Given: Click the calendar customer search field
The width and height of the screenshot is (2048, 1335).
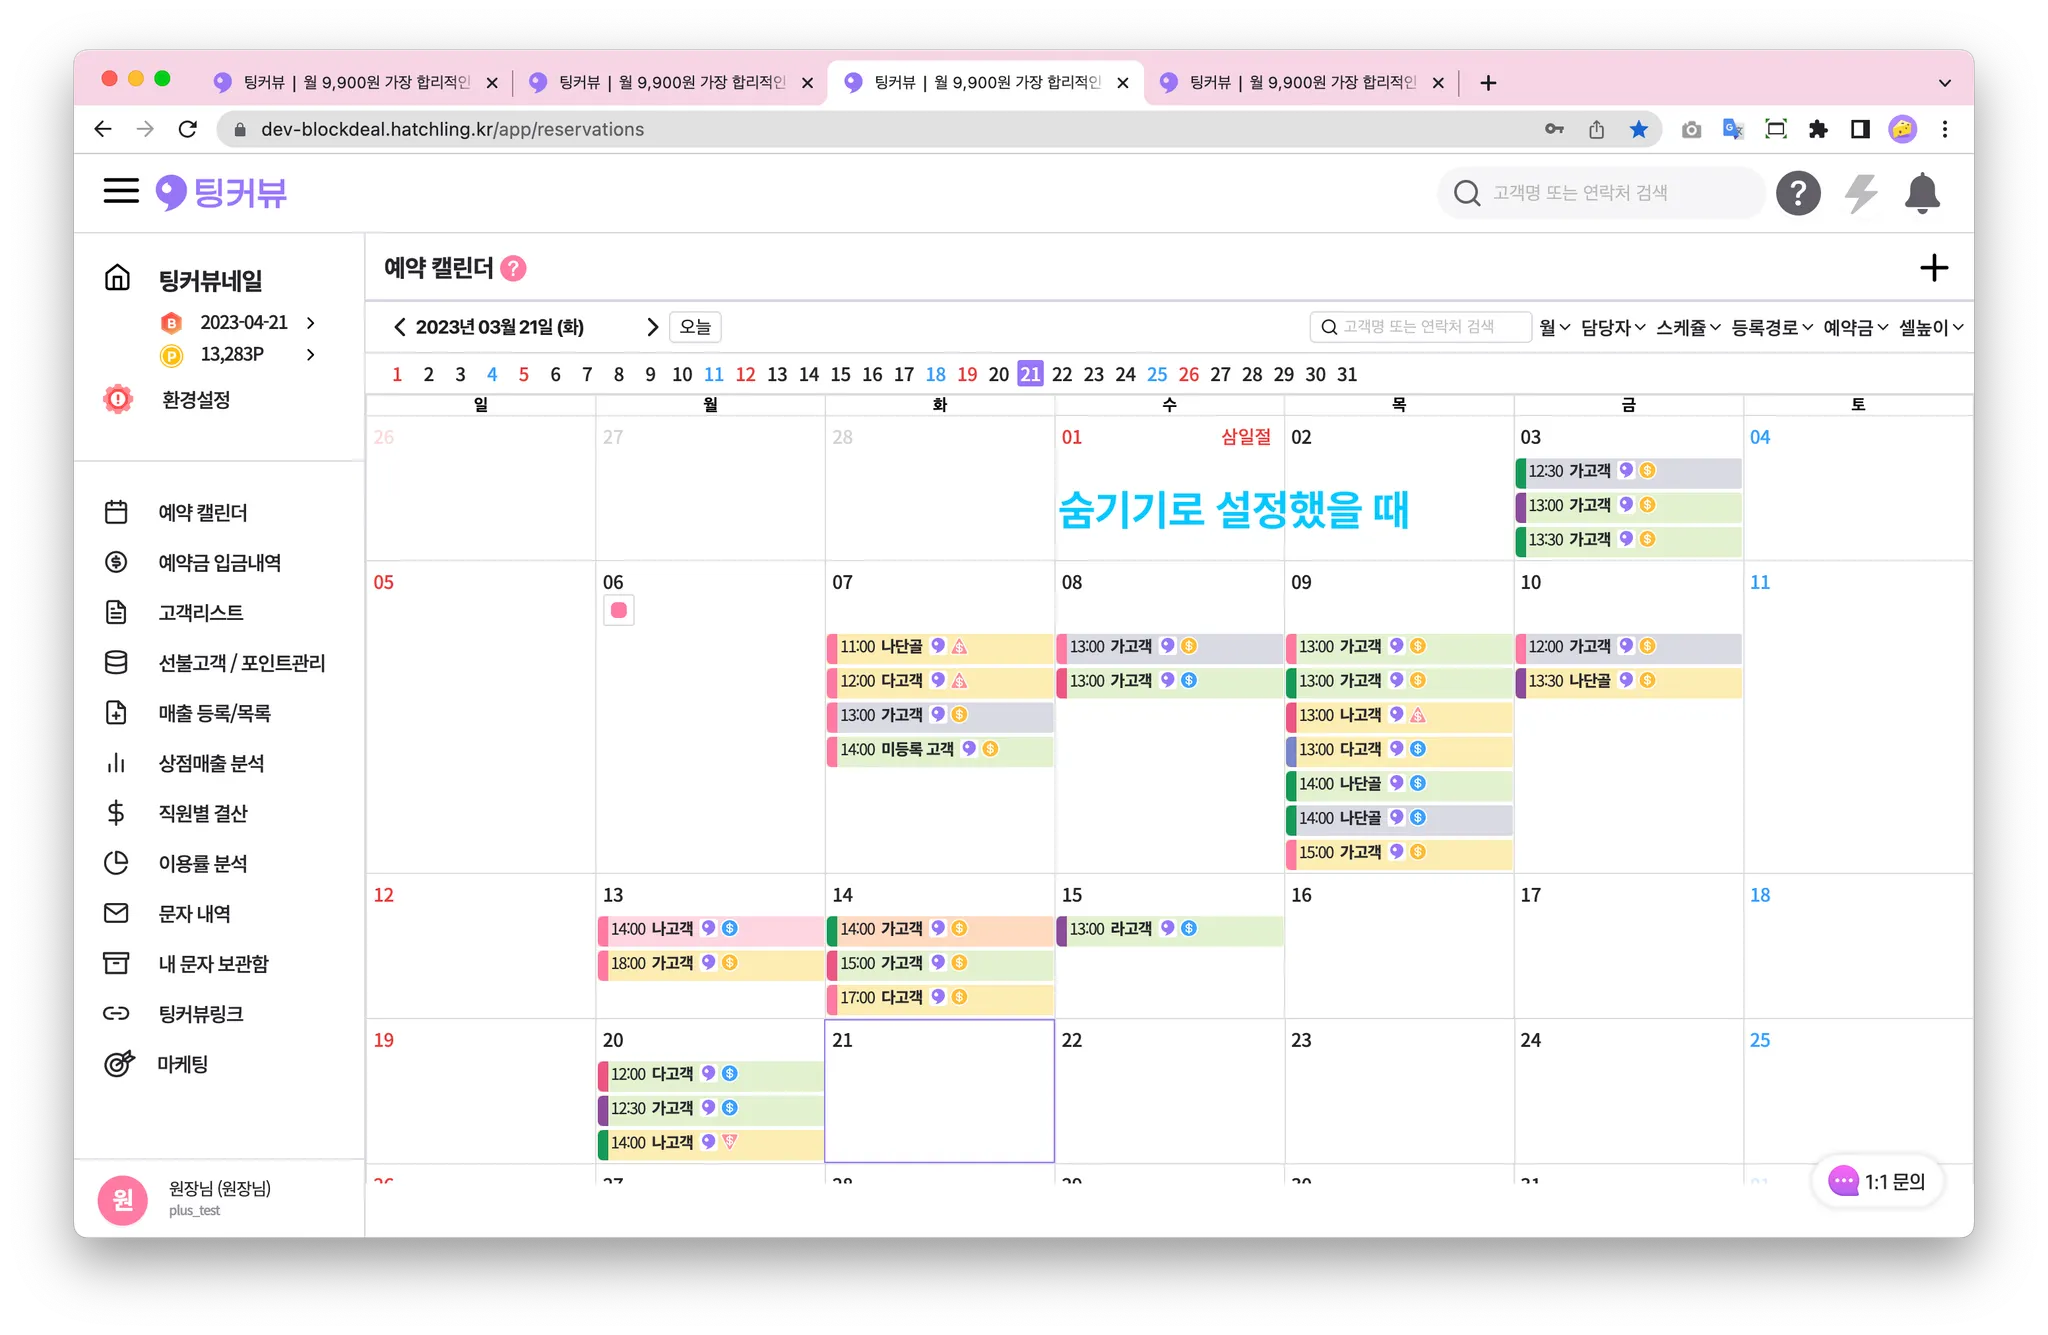Looking at the screenshot, I should point(1420,327).
